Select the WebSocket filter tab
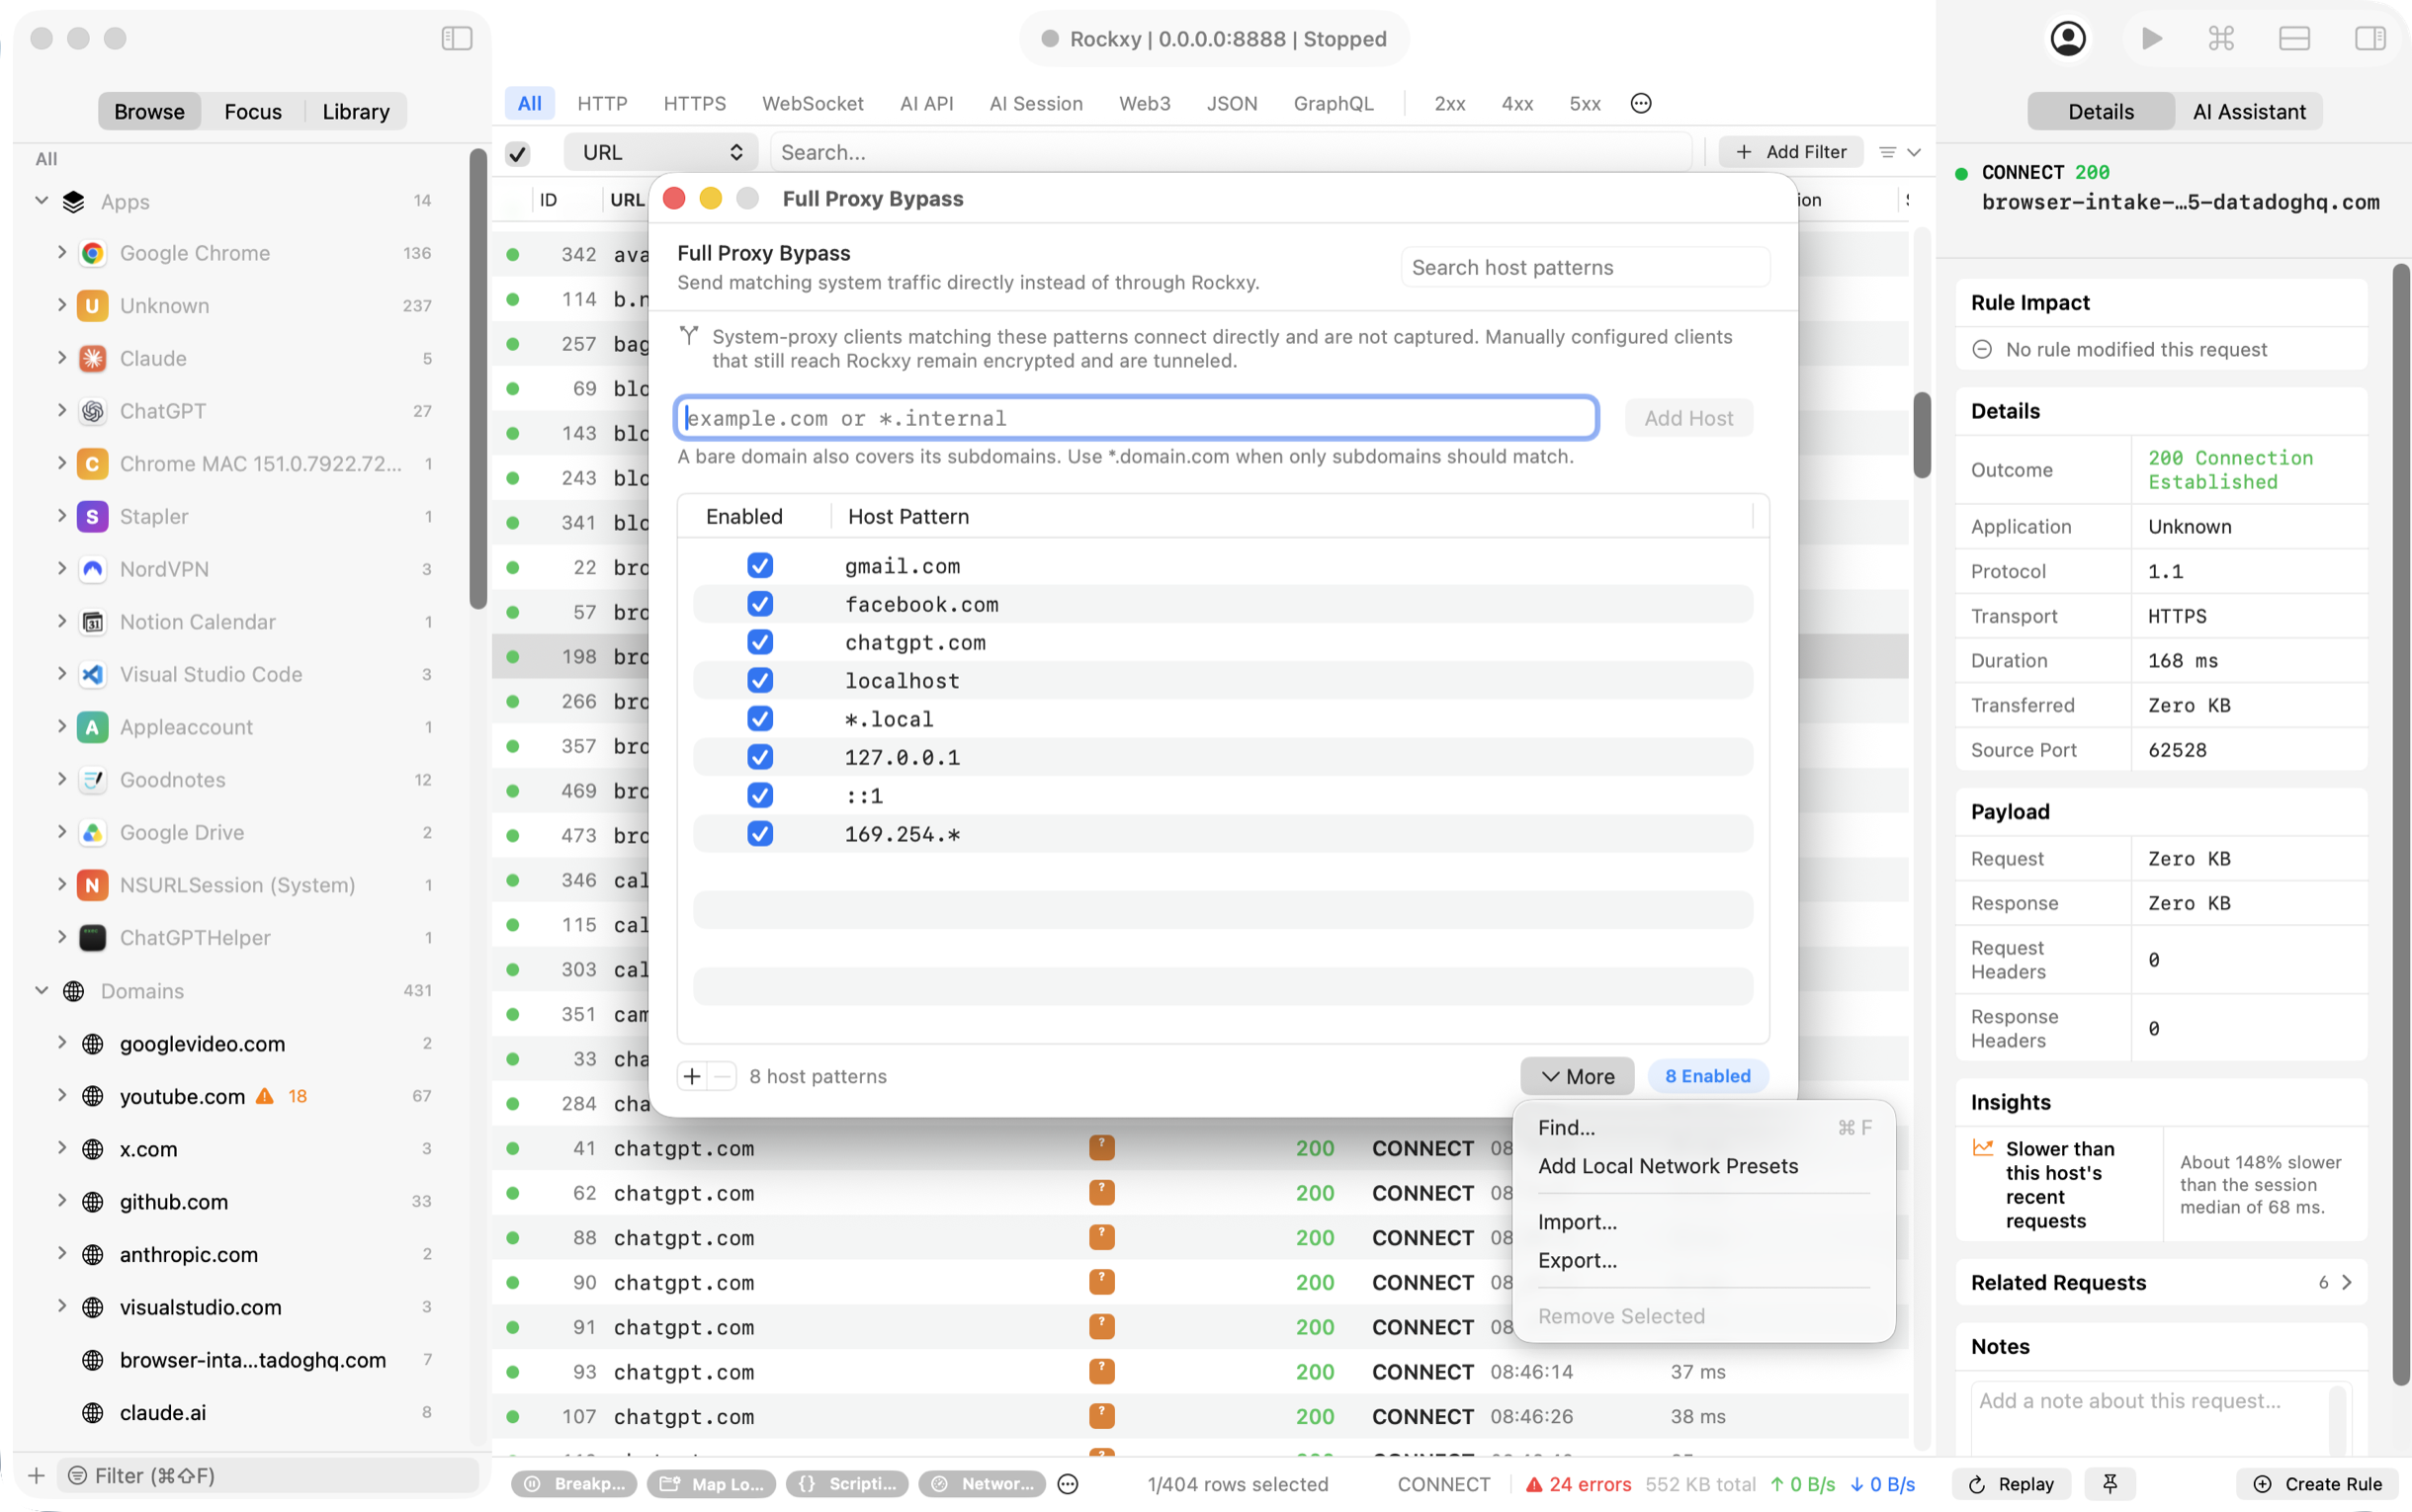Viewport: 2412px width, 1512px height. tap(812, 103)
